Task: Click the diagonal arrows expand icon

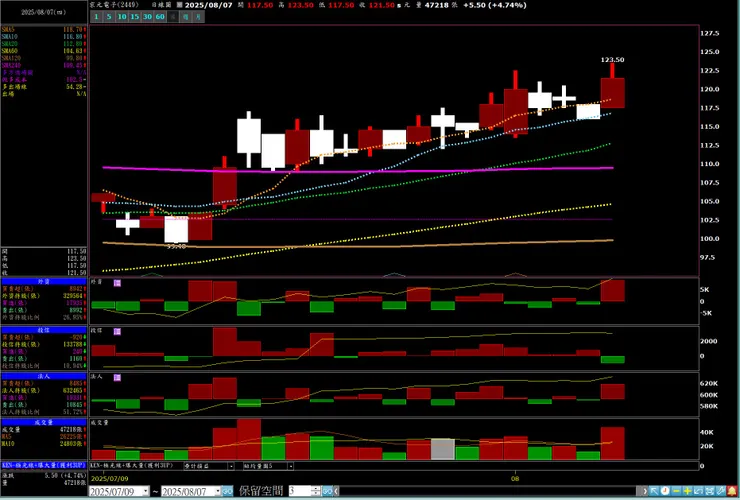Action: pos(698,491)
